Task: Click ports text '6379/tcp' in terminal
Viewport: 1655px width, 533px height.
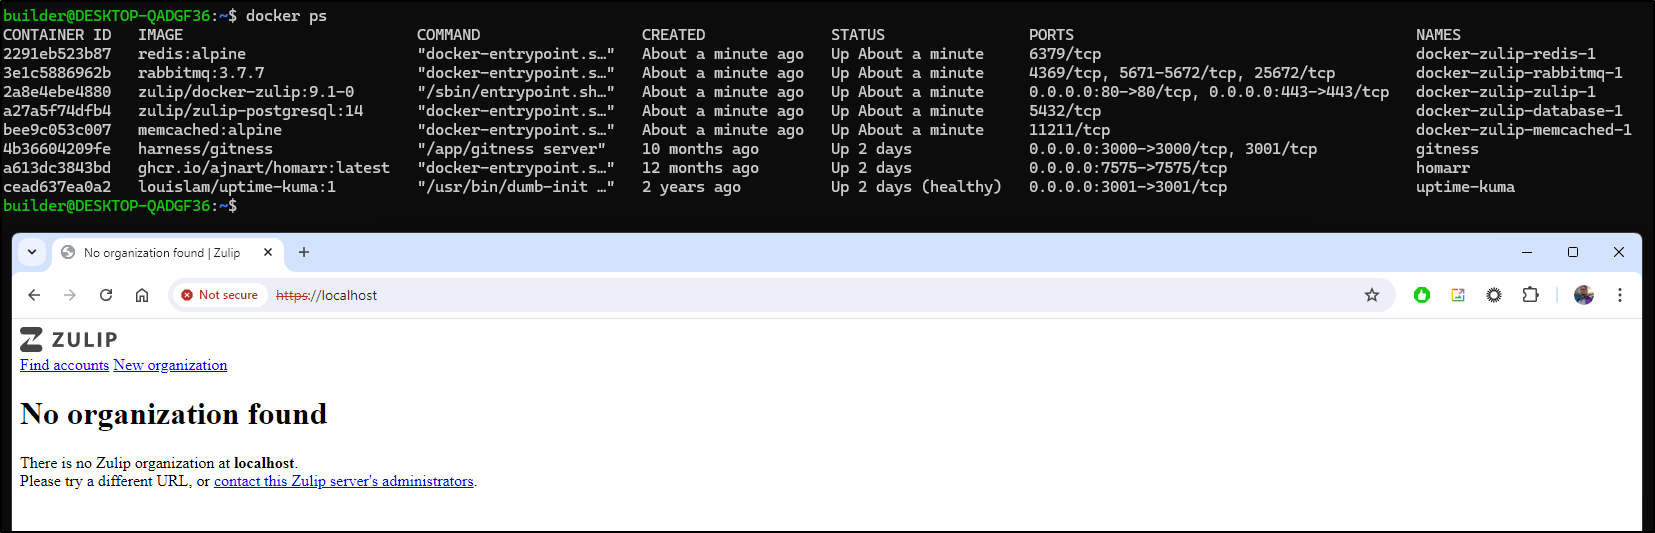Action: click(x=1065, y=54)
